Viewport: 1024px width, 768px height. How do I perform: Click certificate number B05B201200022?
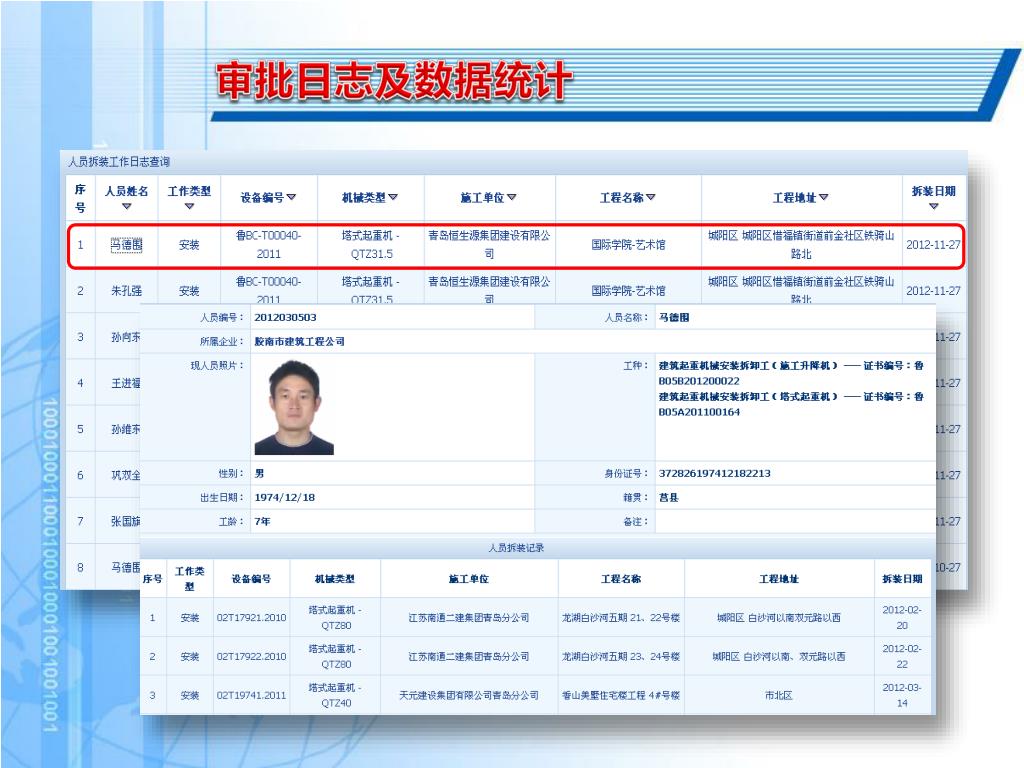point(699,381)
